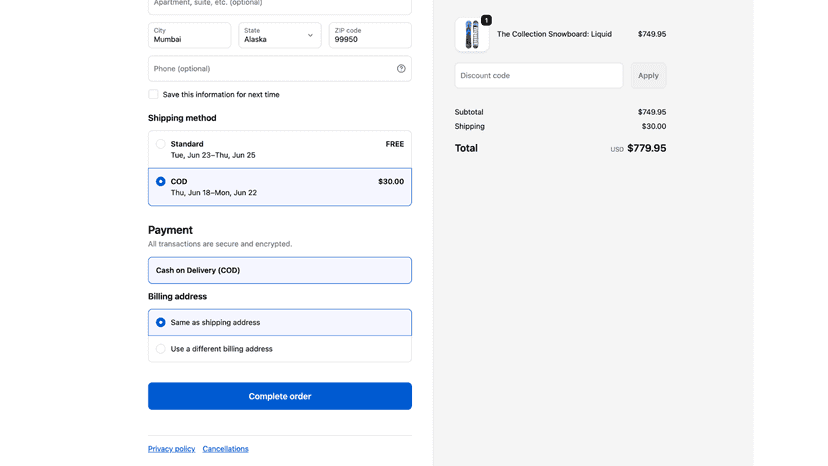Open the Privacy policy link
The height and width of the screenshot is (466, 828).
click(x=171, y=449)
